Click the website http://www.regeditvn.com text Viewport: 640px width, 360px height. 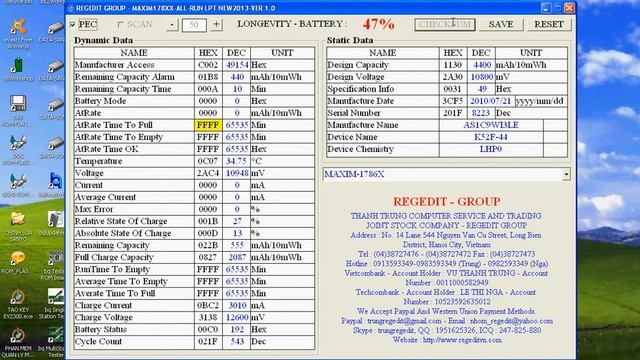[462, 340]
